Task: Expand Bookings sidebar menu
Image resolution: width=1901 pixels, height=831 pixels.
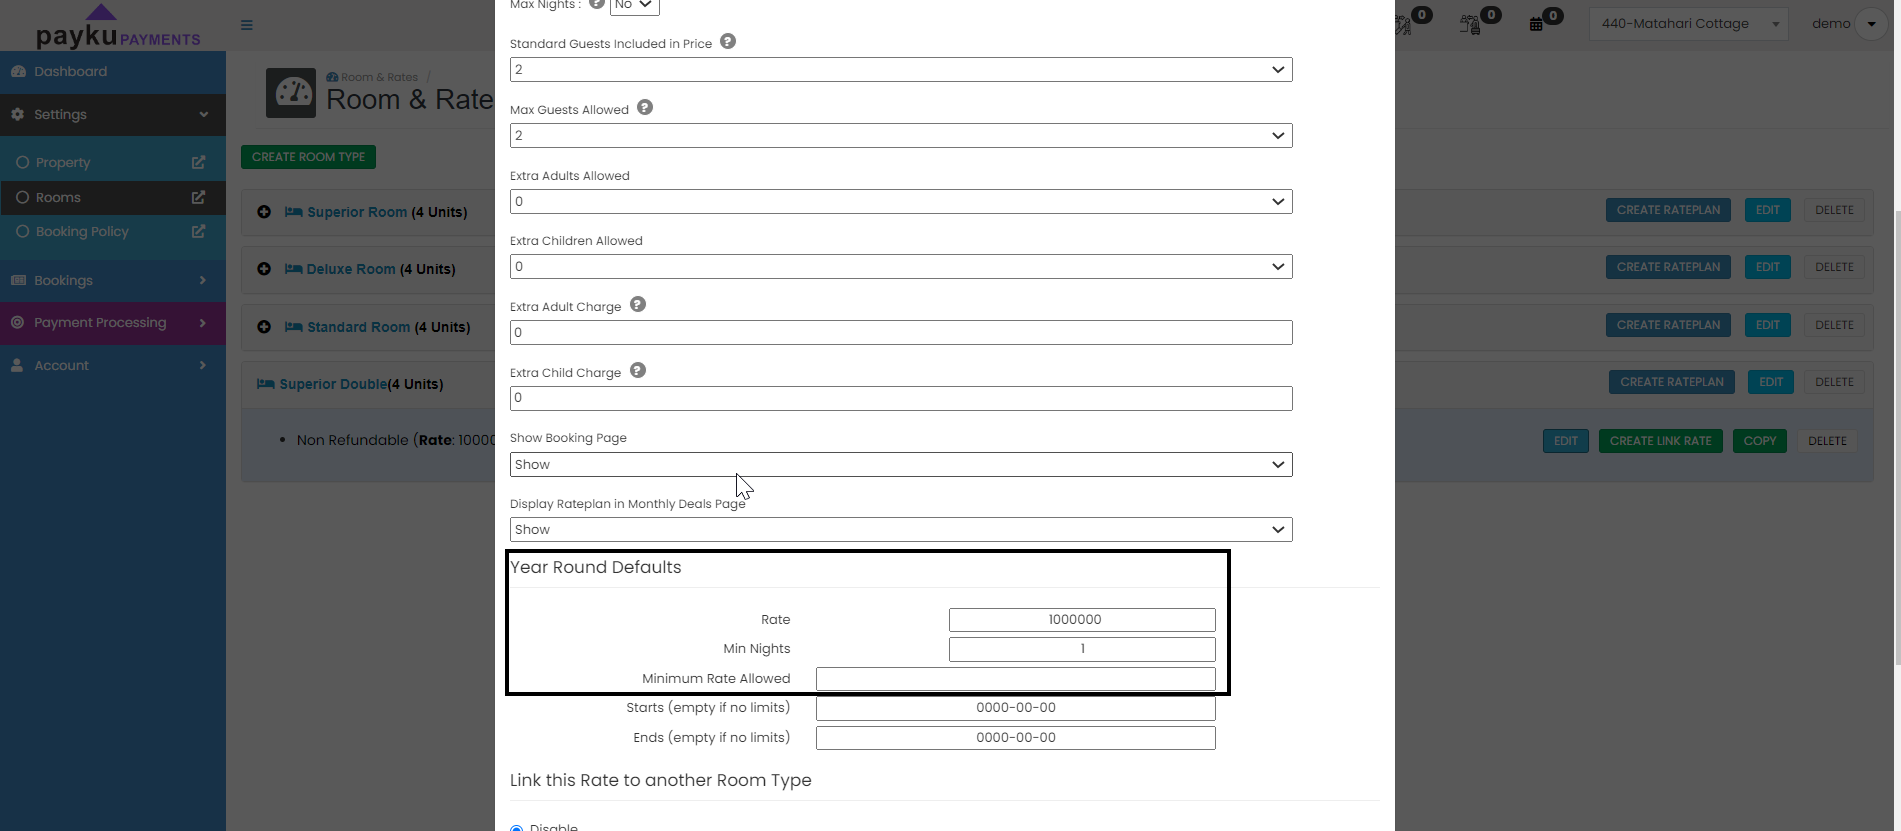Action: point(113,281)
